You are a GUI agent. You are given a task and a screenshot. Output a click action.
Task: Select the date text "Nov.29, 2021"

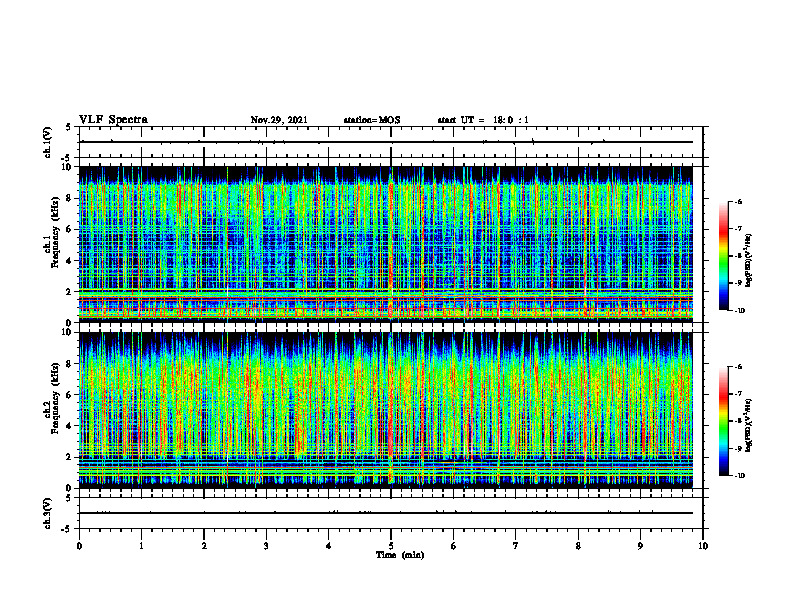point(279,120)
